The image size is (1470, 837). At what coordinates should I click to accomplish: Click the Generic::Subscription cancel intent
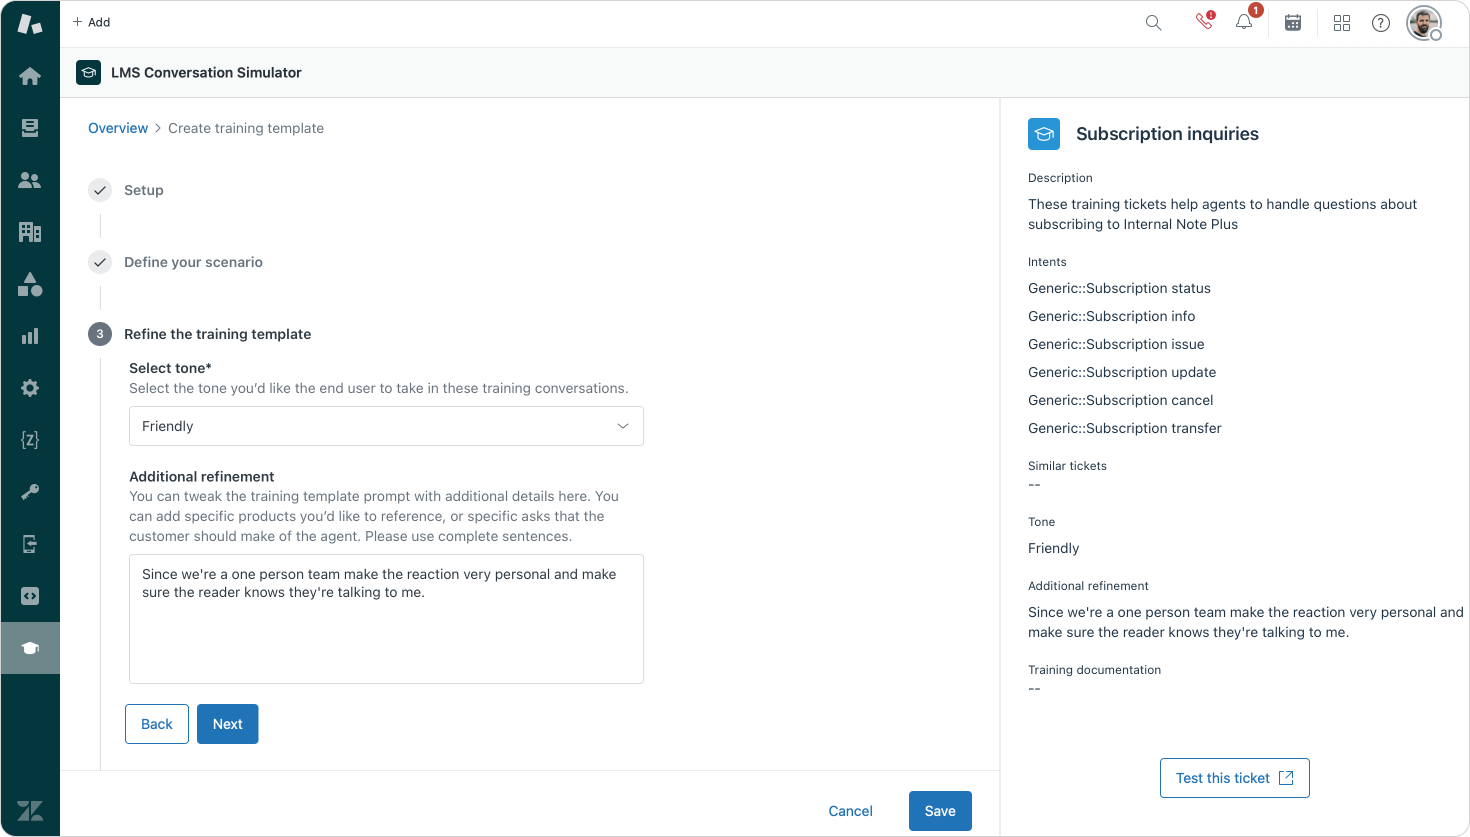(1121, 400)
